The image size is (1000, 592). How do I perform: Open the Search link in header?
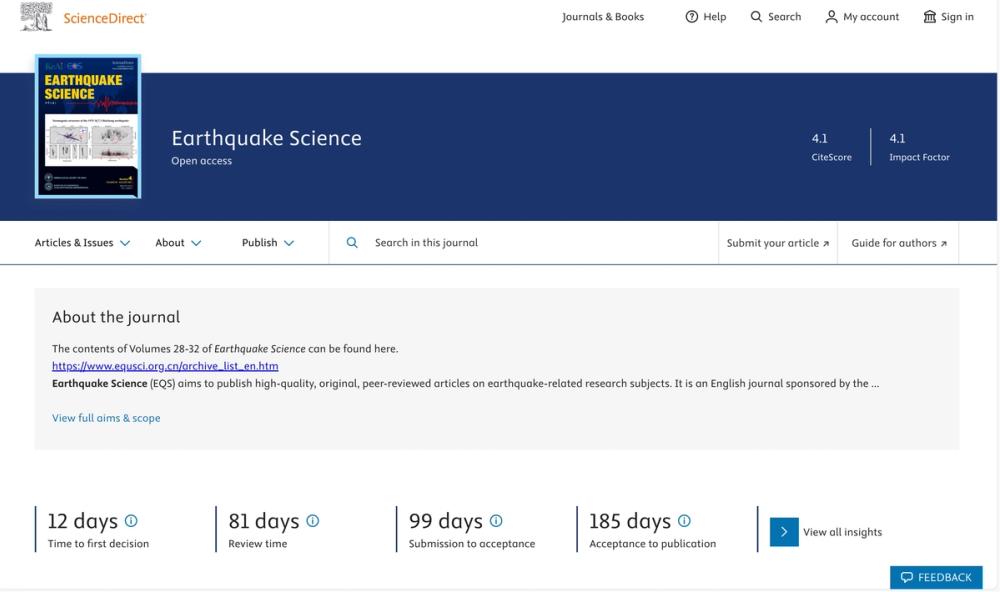point(784,17)
